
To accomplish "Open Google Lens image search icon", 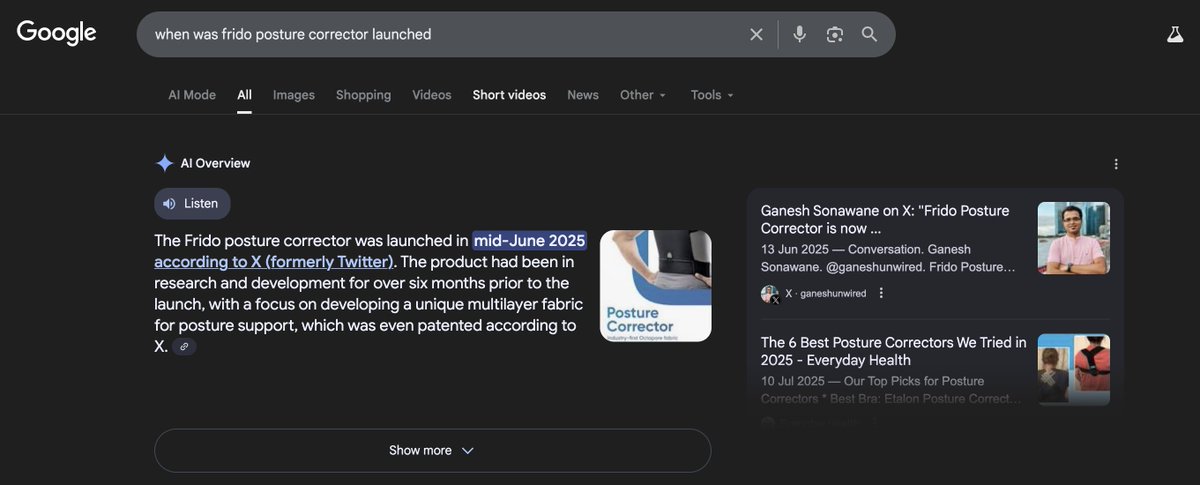I will click(835, 34).
